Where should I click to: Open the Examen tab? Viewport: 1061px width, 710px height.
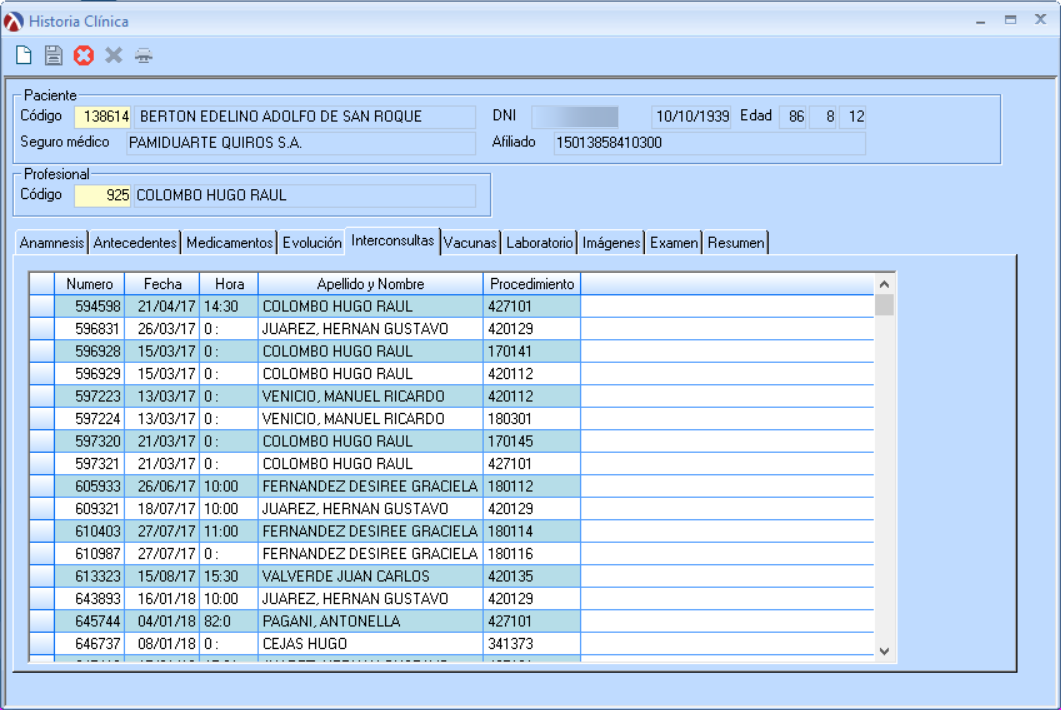(x=673, y=243)
